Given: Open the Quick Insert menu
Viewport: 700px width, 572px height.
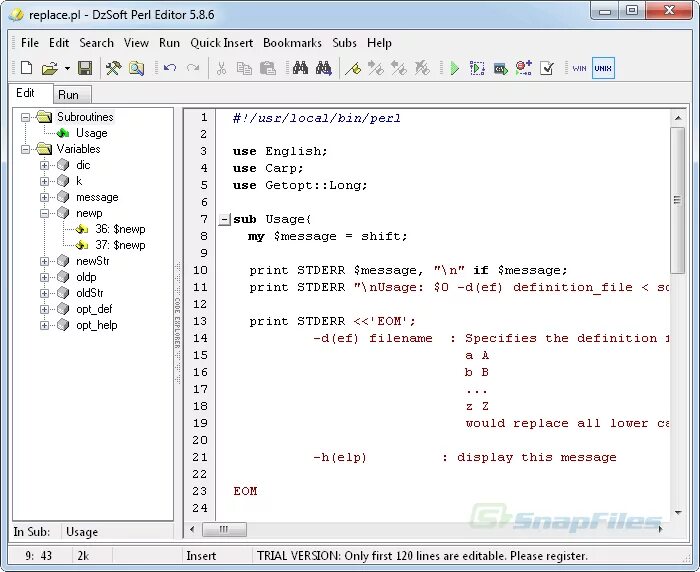Looking at the screenshot, I should [221, 43].
